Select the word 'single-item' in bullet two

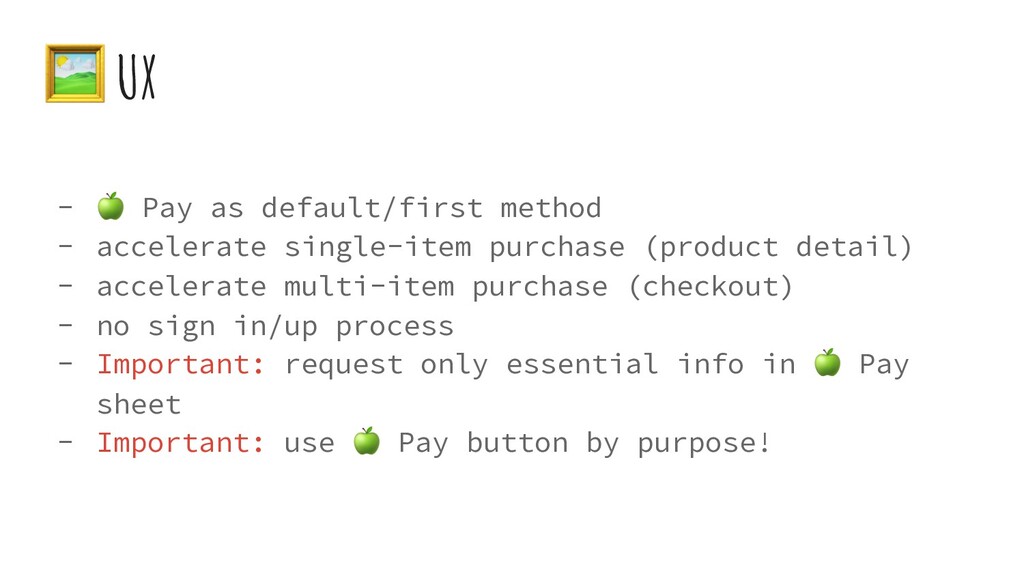click(377, 248)
